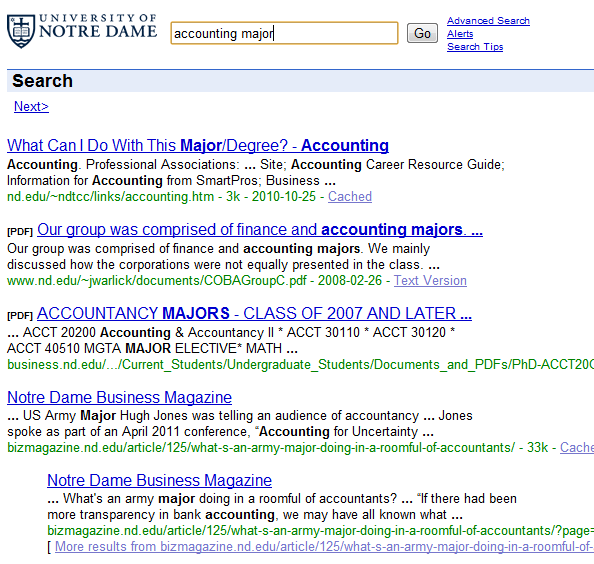Screen dimensions: 594x564
Task: Click the Cached link for the bizmagazine result
Action: [x=577, y=448]
